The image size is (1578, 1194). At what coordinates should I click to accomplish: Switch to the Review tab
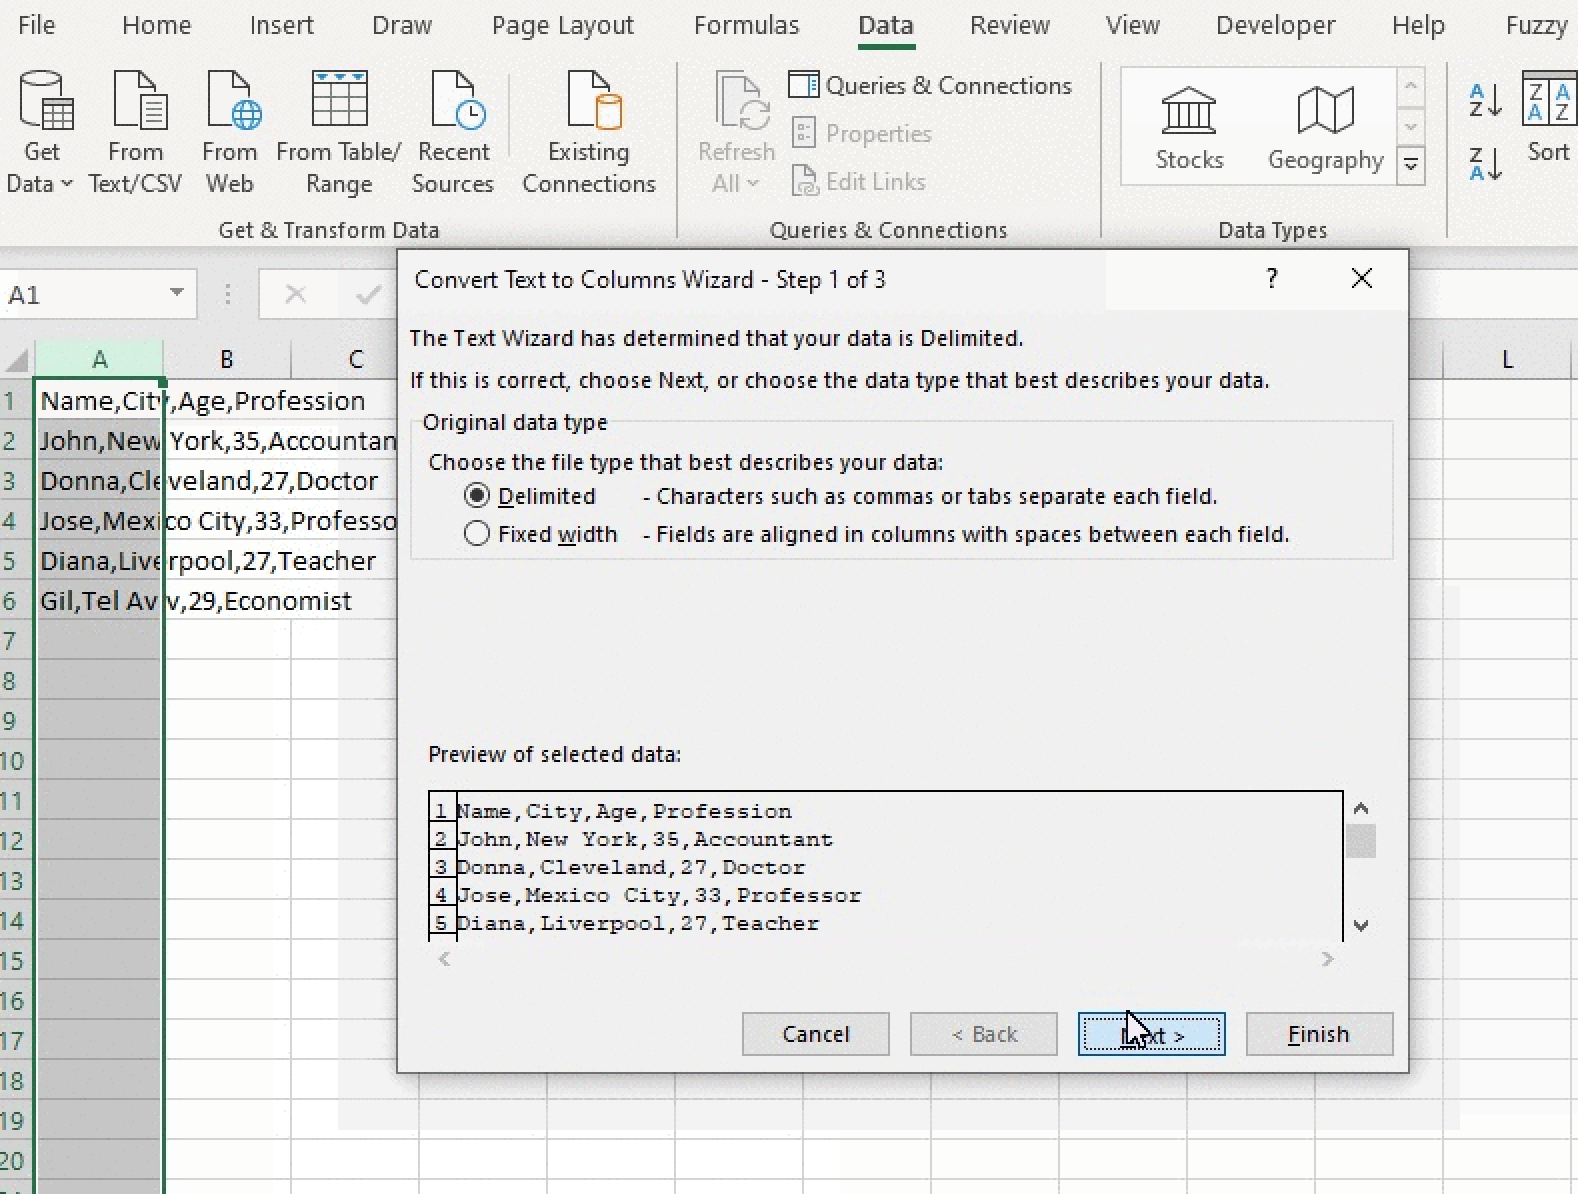(x=1009, y=25)
